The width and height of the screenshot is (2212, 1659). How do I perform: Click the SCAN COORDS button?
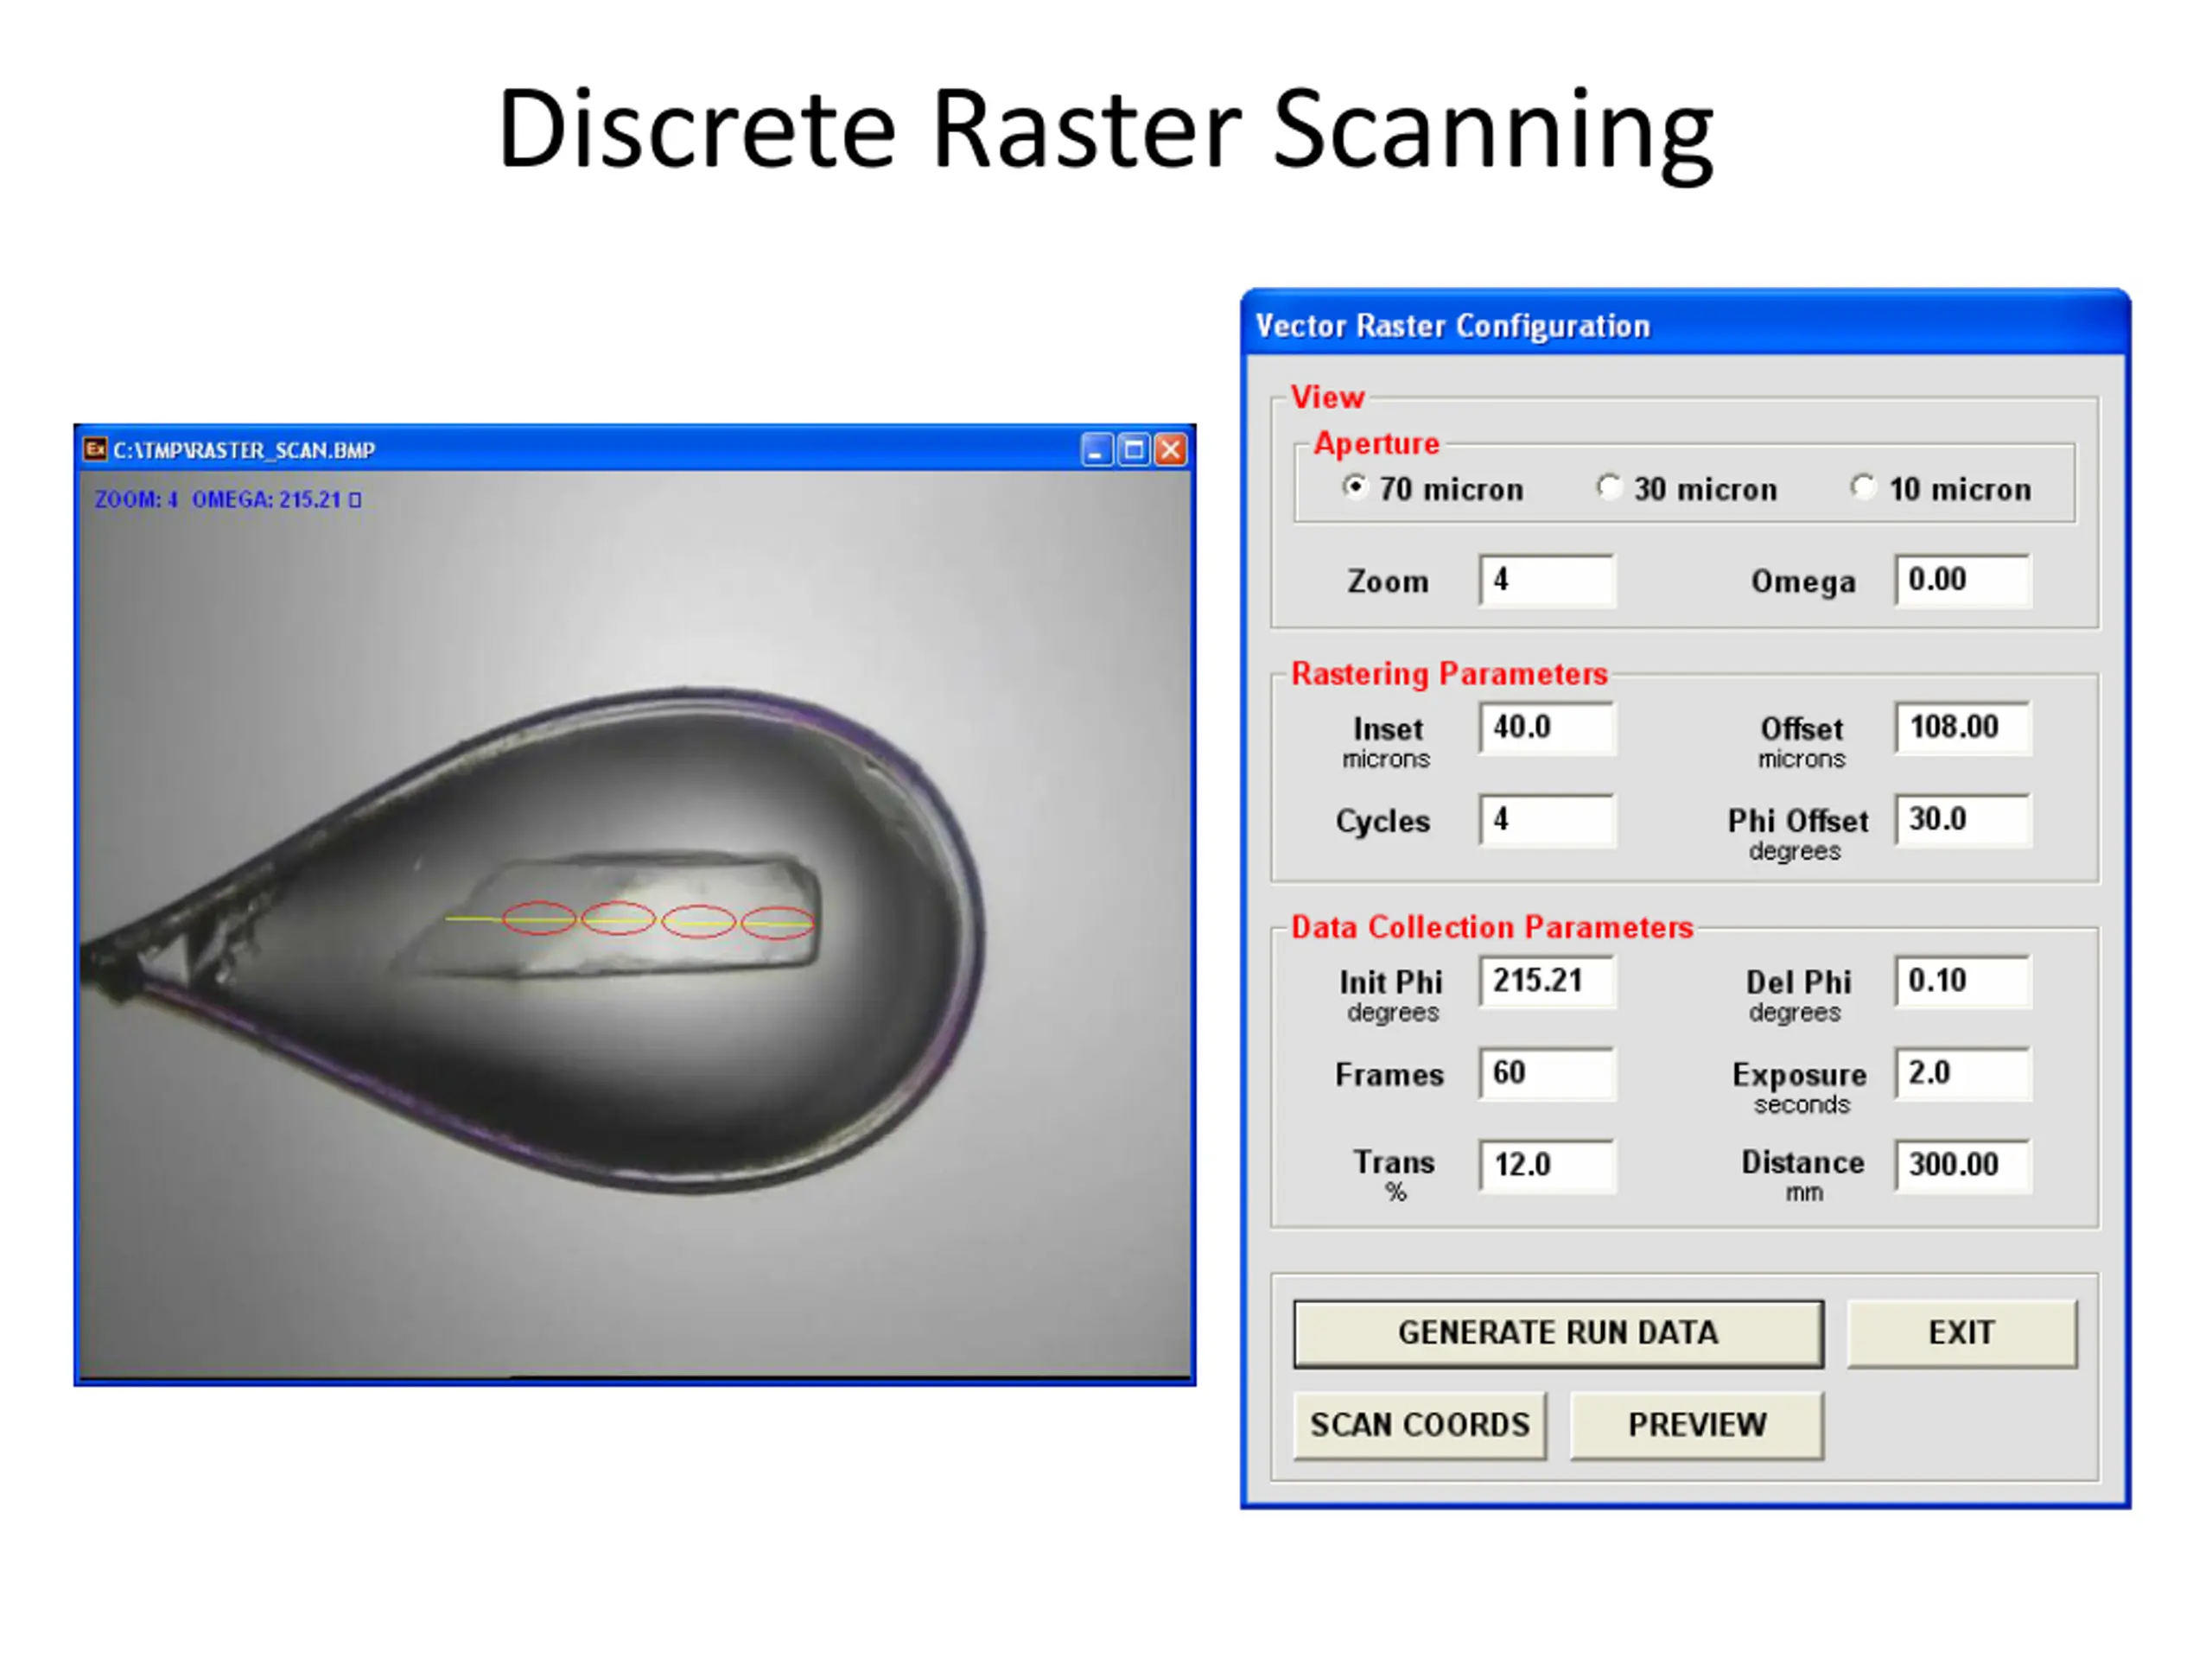tap(1419, 1425)
